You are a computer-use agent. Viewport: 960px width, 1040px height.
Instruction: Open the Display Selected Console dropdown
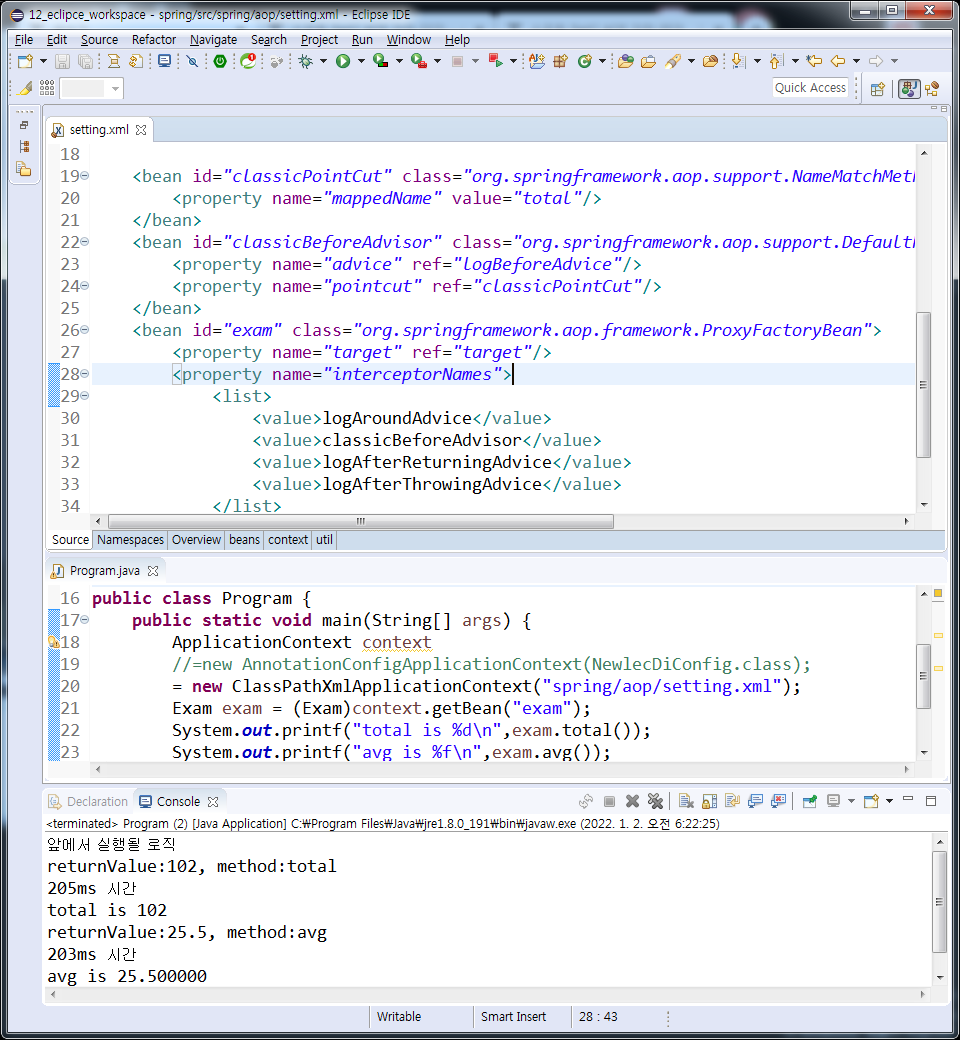coord(851,801)
